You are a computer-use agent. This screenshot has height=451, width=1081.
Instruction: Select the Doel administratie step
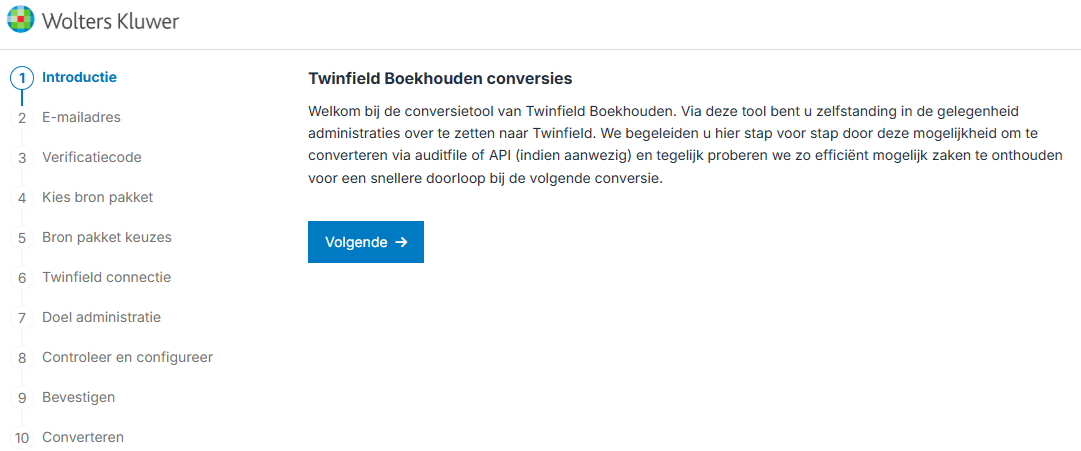pyautogui.click(x=101, y=317)
